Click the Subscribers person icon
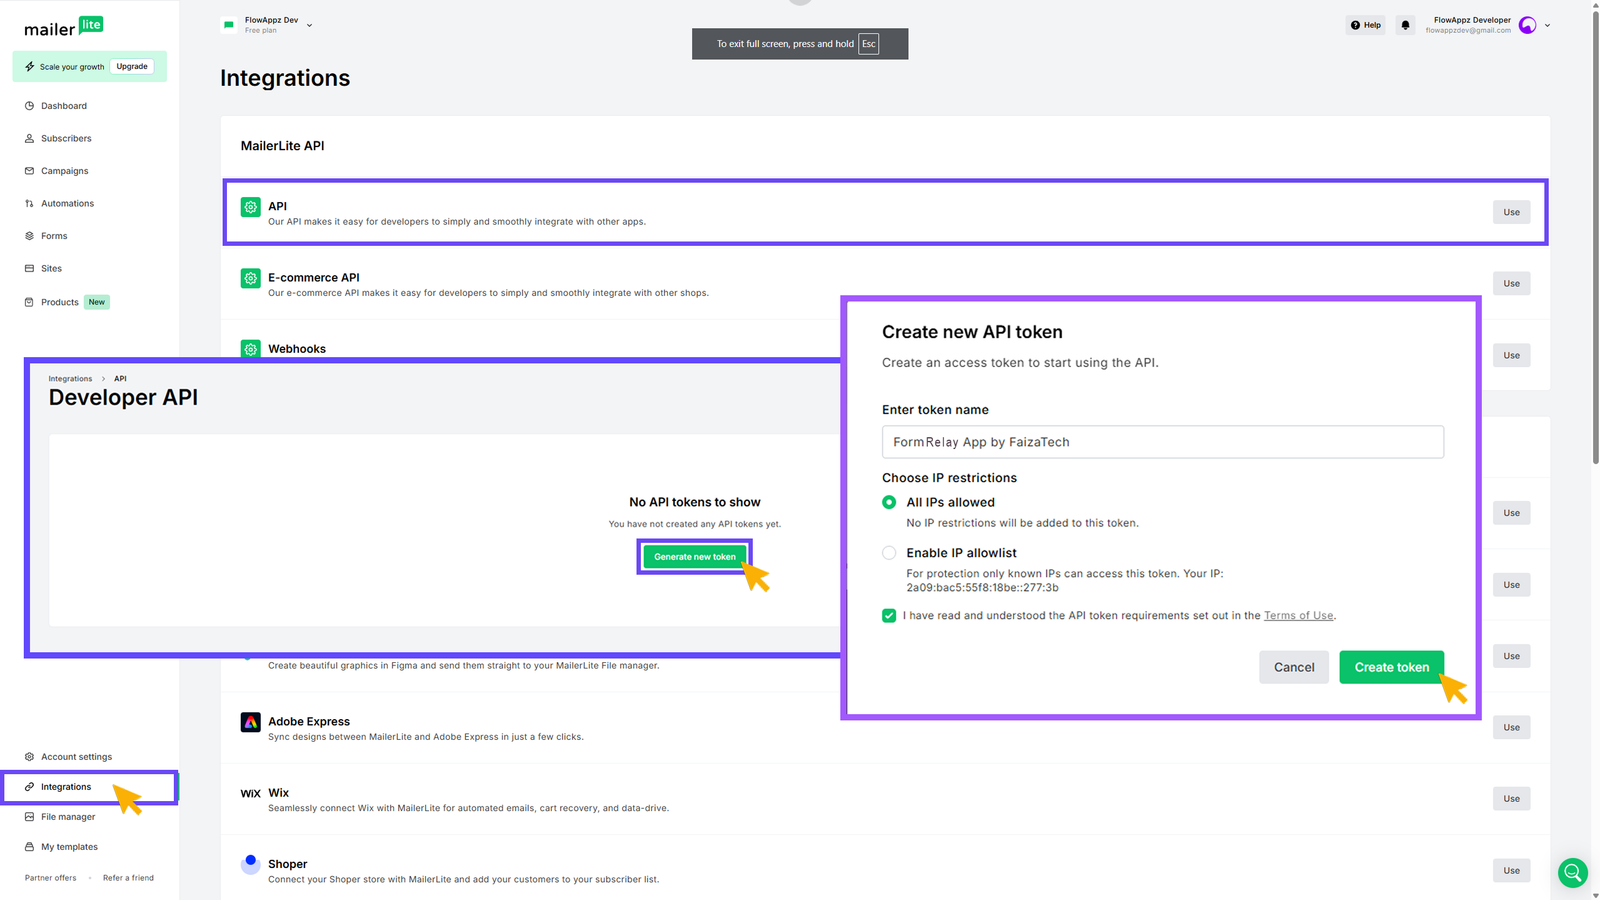1600x900 pixels. click(x=29, y=138)
